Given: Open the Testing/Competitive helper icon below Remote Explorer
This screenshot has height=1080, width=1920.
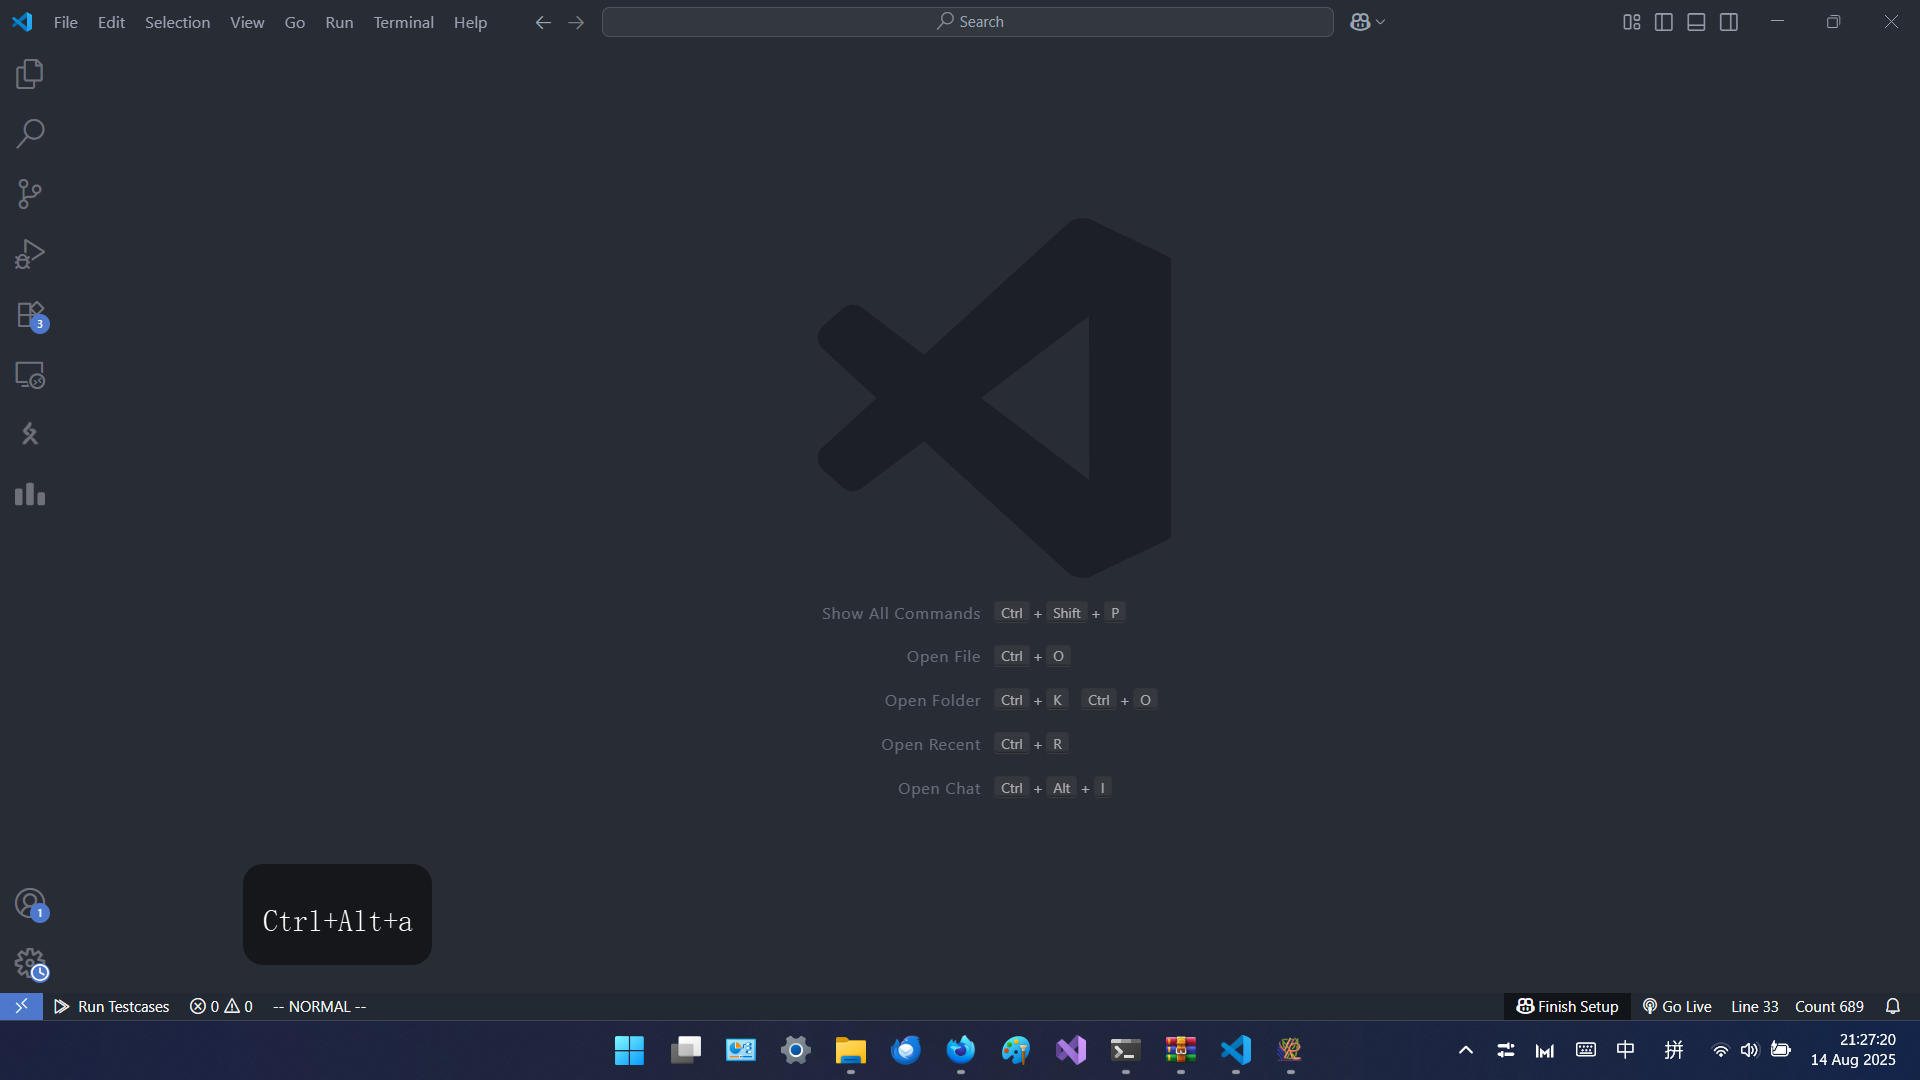Looking at the screenshot, I should pos(30,434).
